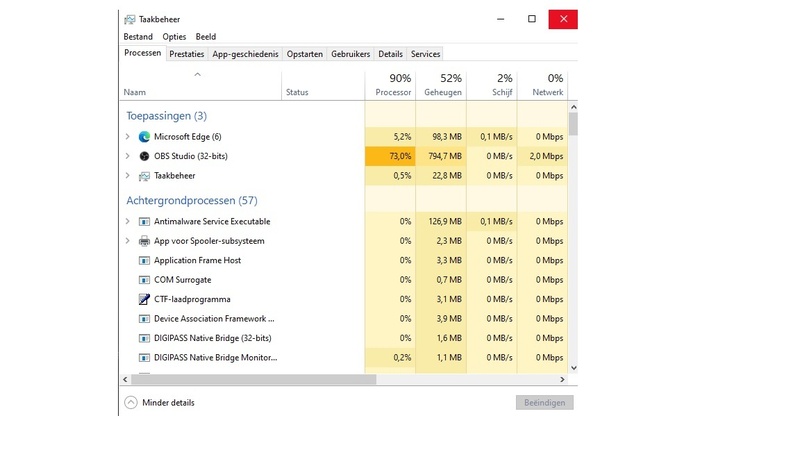Click the Antimalware Service Executable icon
Image resolution: width=800 pixels, height=450 pixels.
144,222
